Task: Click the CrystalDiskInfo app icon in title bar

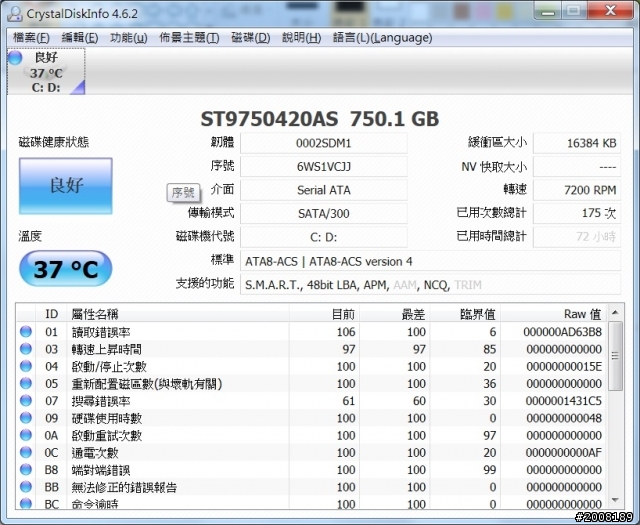Action: [x=15, y=13]
